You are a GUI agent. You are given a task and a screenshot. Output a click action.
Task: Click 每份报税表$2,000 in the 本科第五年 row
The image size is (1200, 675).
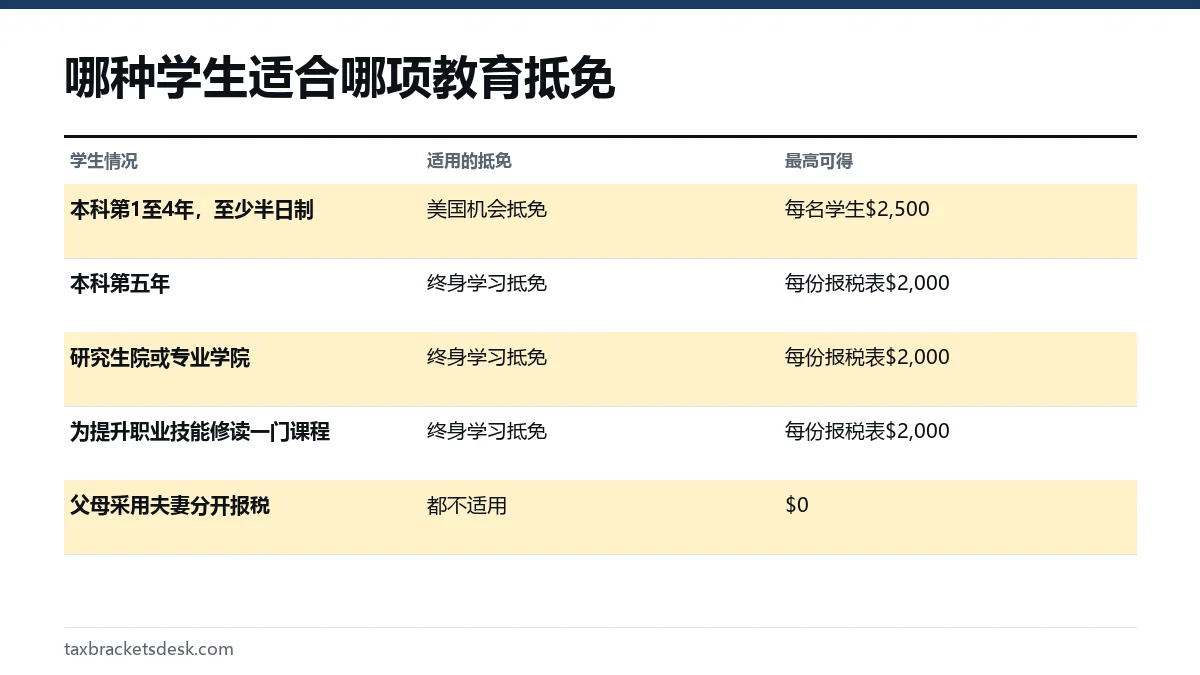point(867,284)
